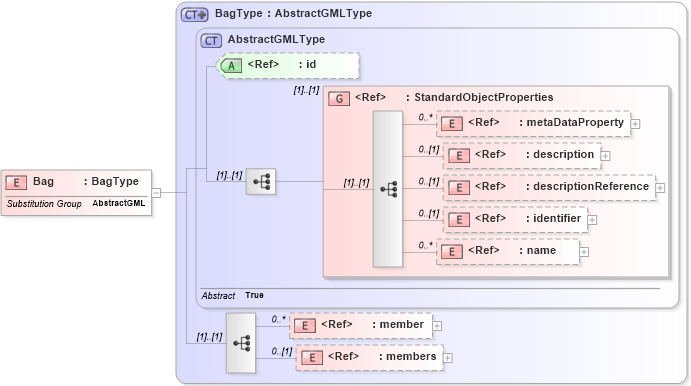This screenshot has width=691, height=386.
Task: Collapse the Bag element with minus box
Action: tap(156, 193)
